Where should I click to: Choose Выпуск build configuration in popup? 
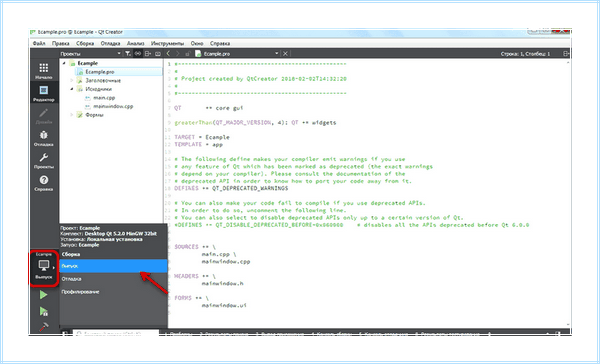click(x=113, y=266)
